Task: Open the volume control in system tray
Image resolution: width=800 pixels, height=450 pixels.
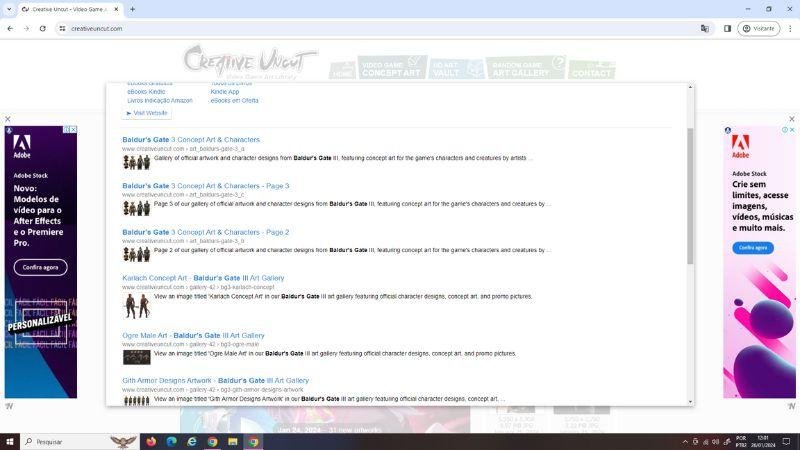Action: [715, 442]
